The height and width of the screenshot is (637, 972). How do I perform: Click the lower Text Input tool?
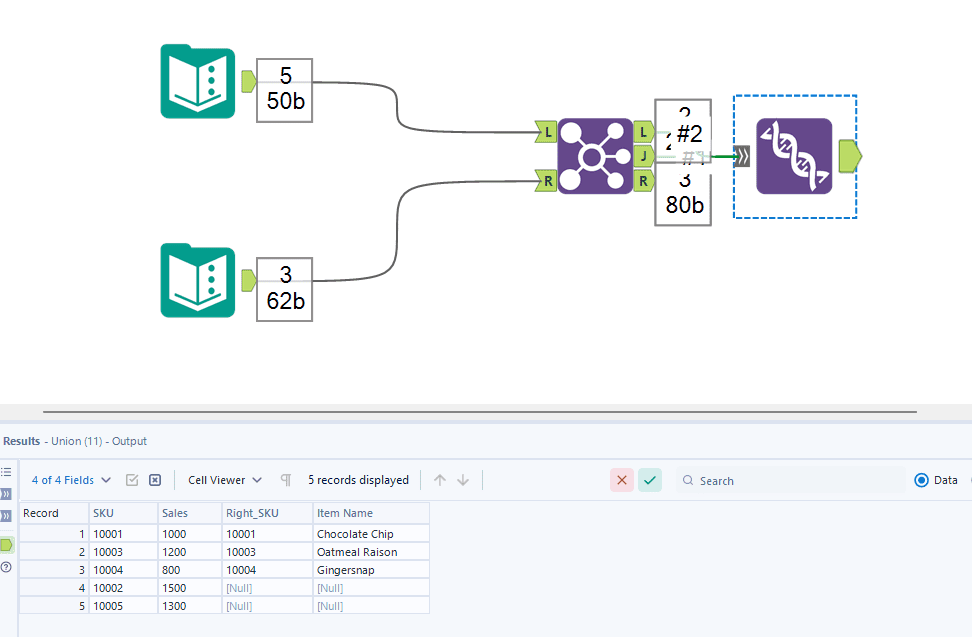tap(198, 282)
